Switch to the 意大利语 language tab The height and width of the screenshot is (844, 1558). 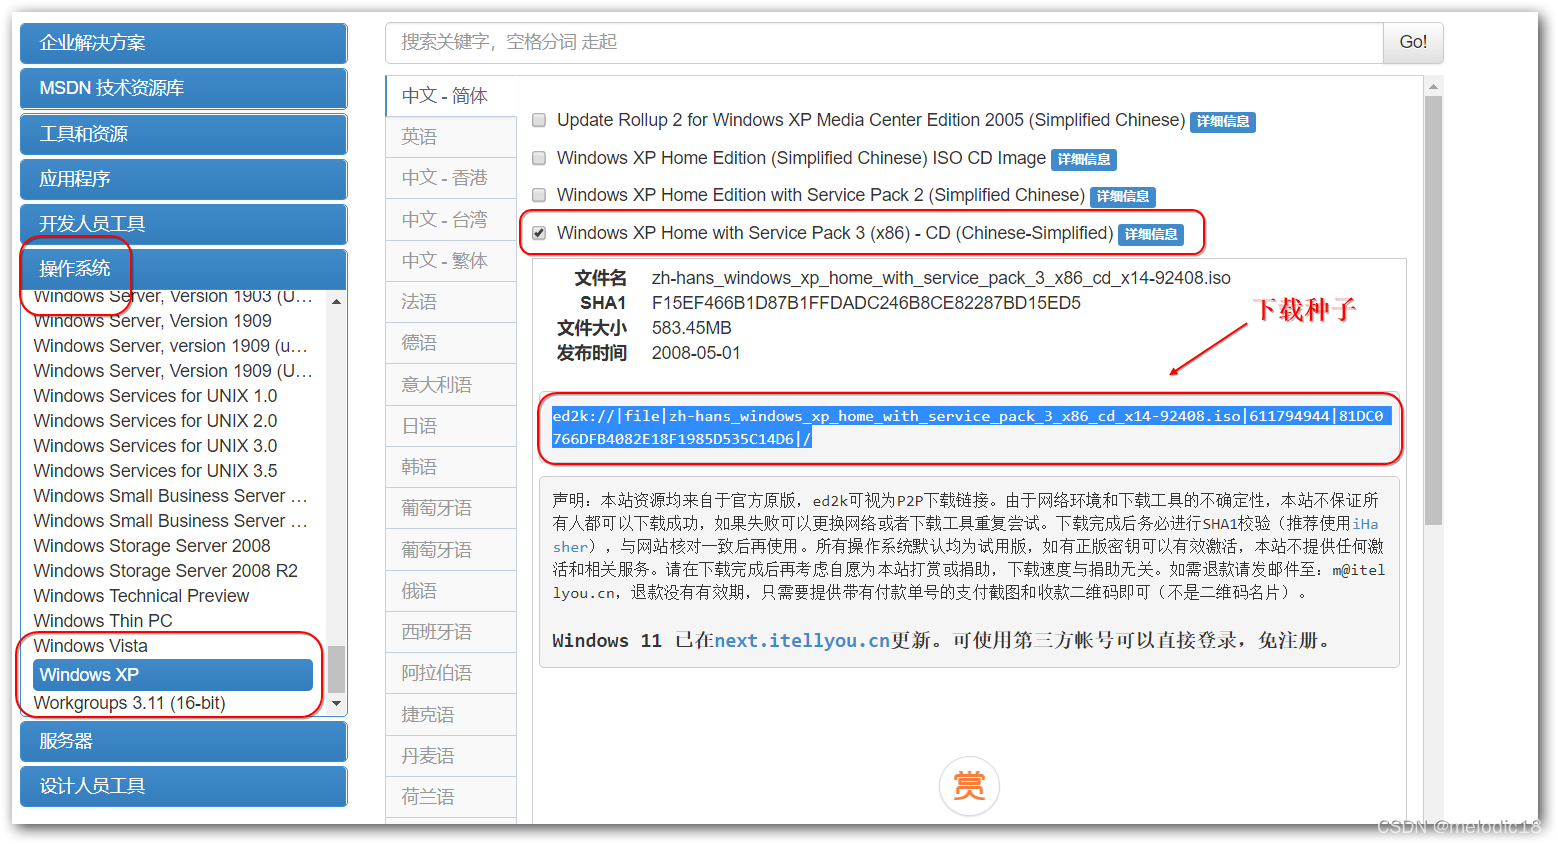(x=451, y=385)
